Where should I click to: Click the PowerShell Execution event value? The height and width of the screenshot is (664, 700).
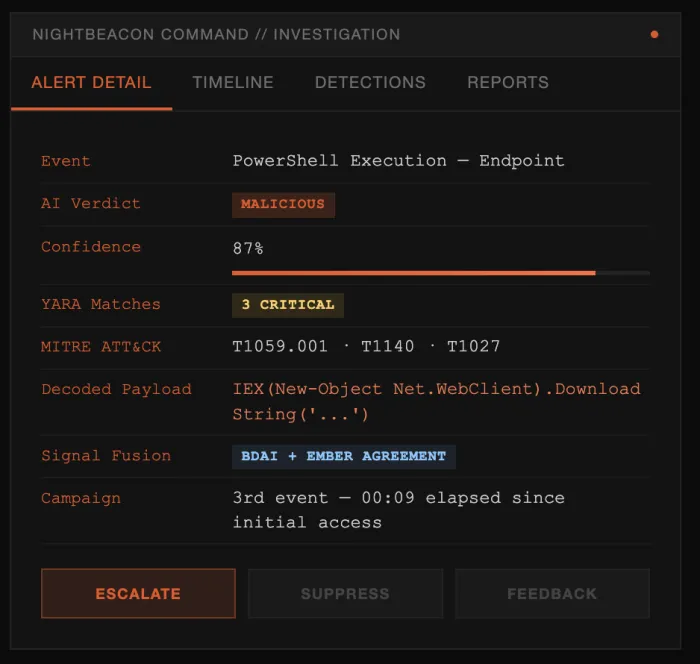coord(398,161)
